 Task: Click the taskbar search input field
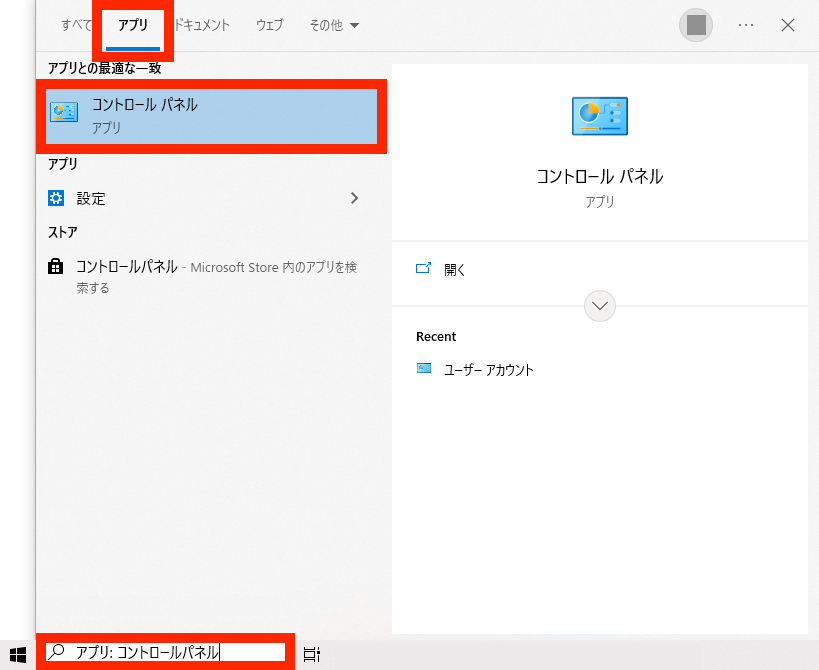click(166, 652)
